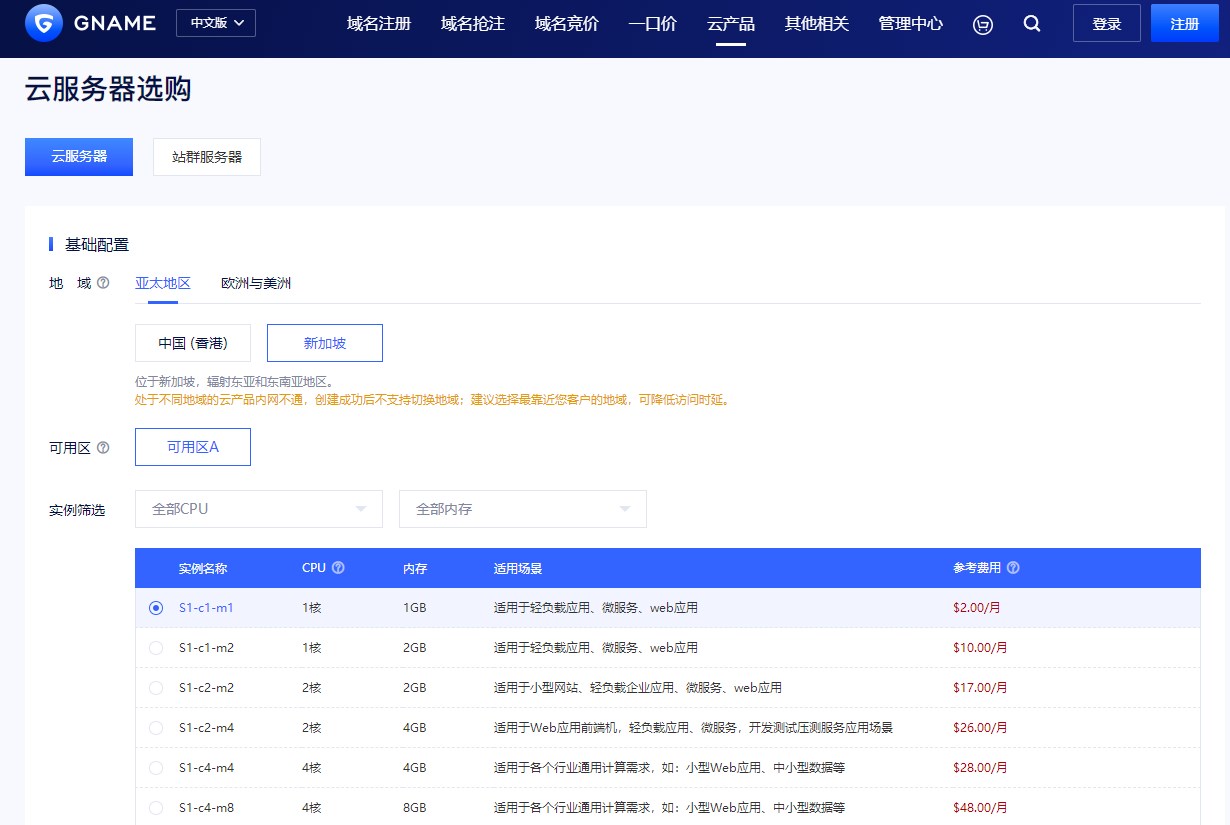Screen dimensions: 1230x825
Task: Expand the 全部CPU filter dropdown
Action: (x=258, y=509)
